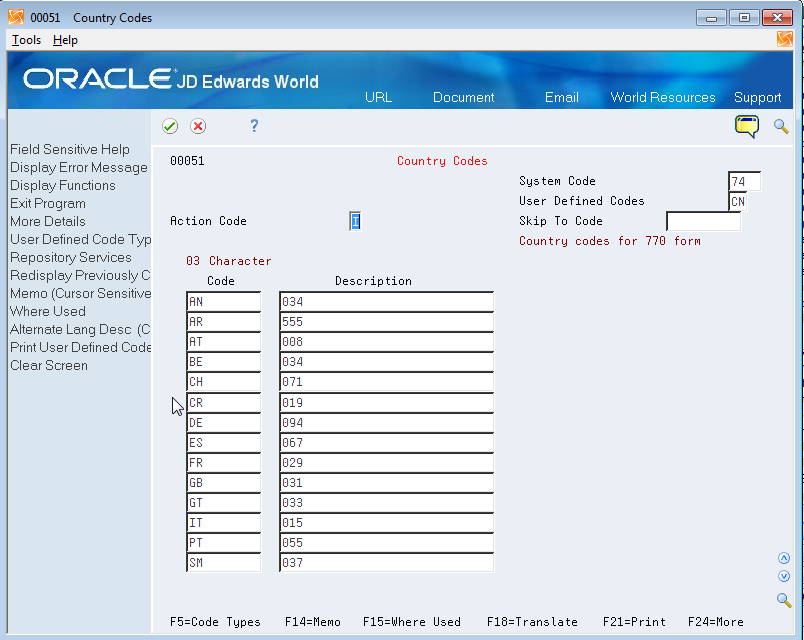The image size is (804, 640).
Task: Click F21=Print function key
Action: pos(634,622)
